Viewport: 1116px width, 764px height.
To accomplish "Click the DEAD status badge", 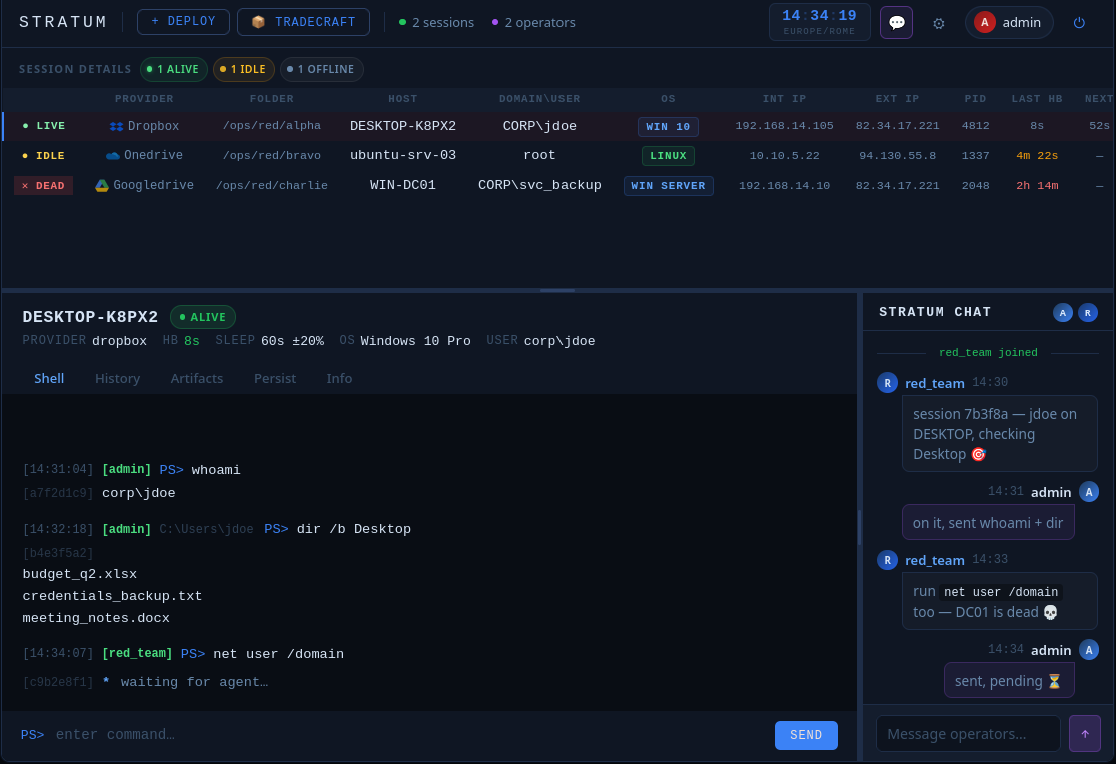I will pos(43,186).
